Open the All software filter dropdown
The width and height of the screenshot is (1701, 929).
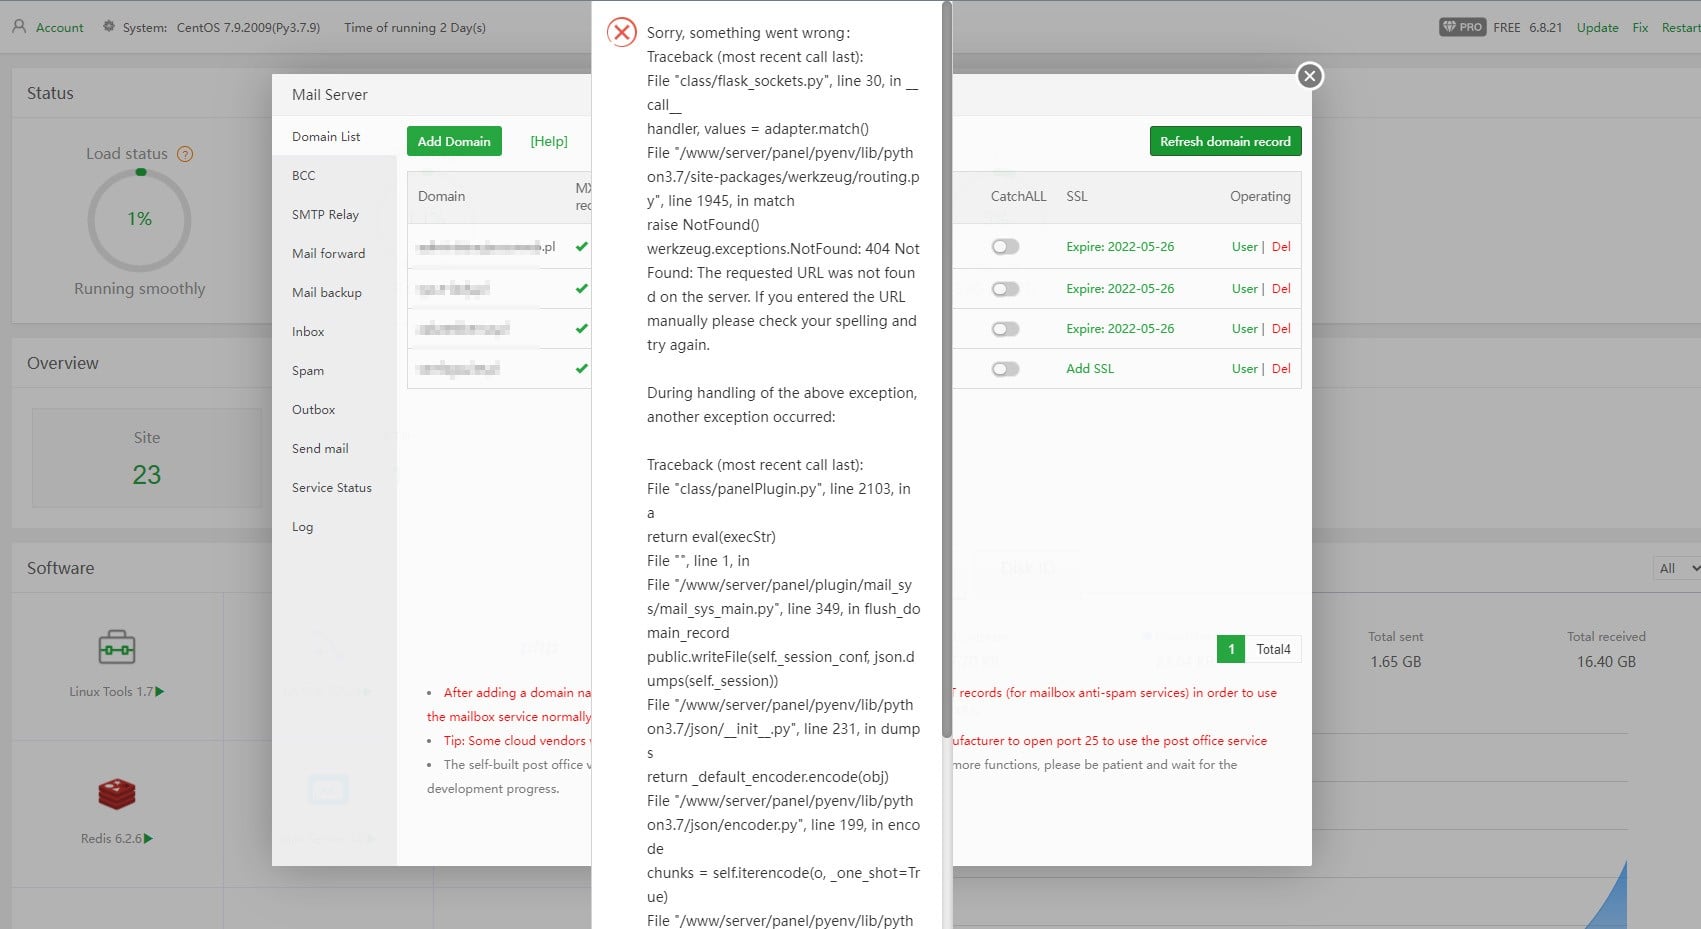pyautogui.click(x=1676, y=568)
